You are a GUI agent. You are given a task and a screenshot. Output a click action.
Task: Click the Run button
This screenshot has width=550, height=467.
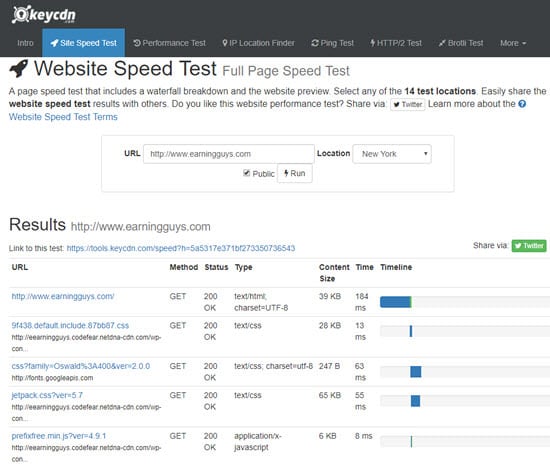(295, 173)
